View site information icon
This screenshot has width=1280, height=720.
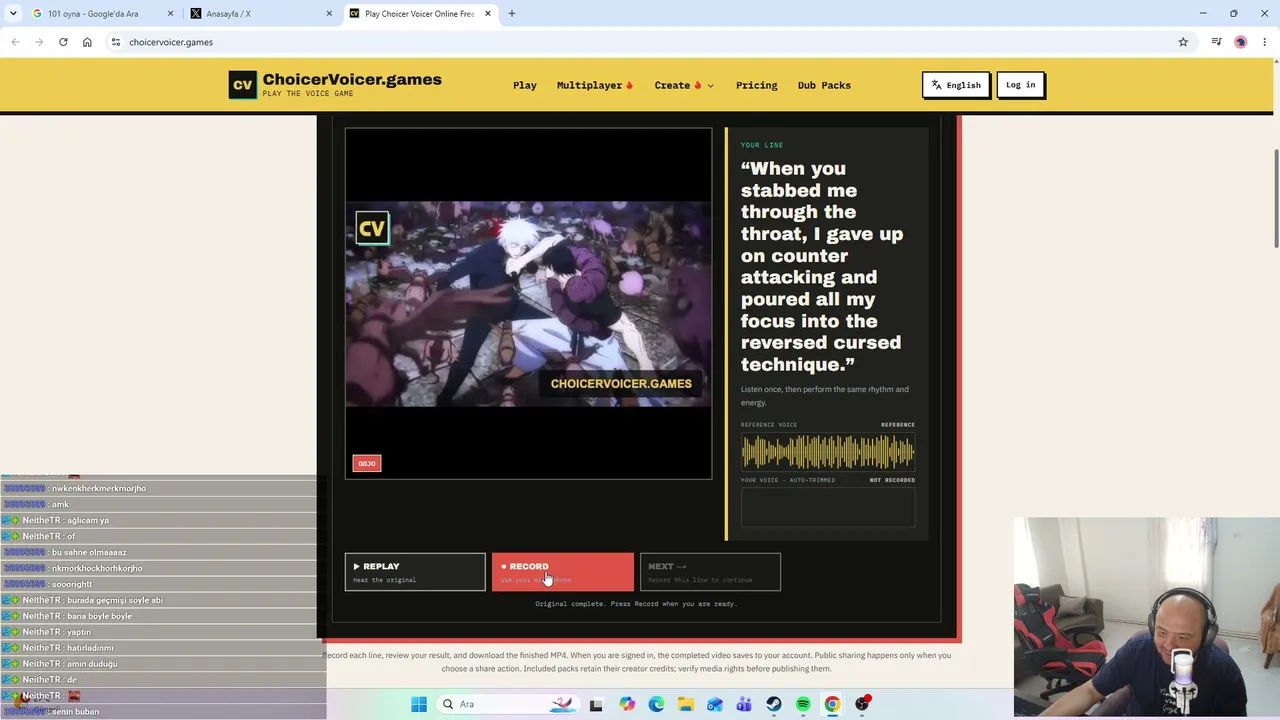tap(116, 42)
